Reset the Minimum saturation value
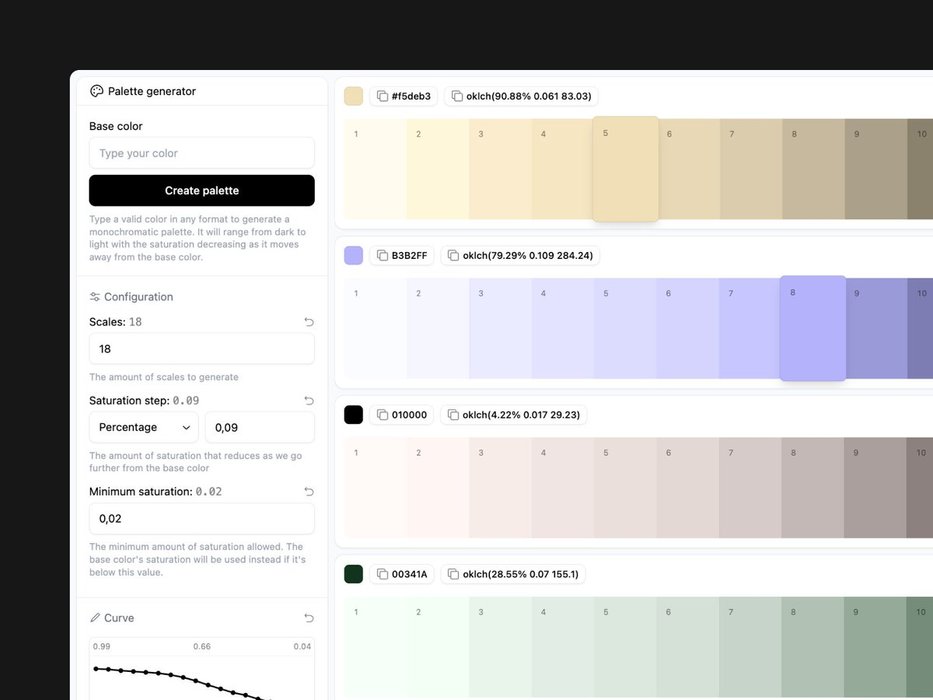The width and height of the screenshot is (933, 700). 308,491
